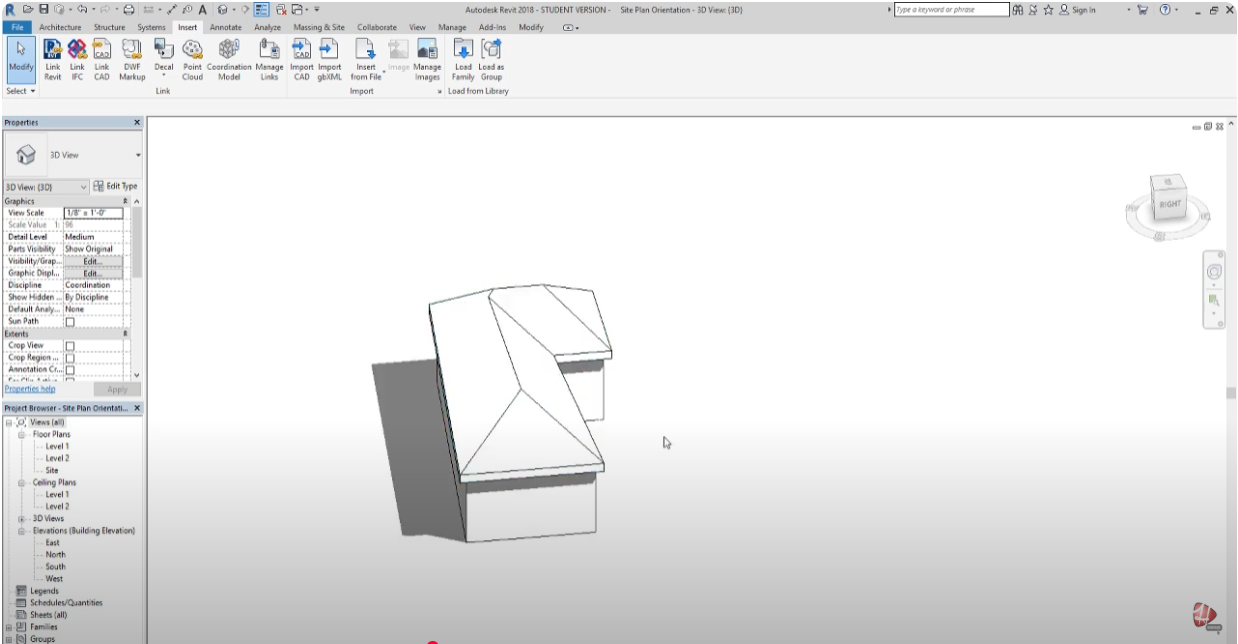
Task: Click the Edit Type button
Action: (115, 186)
